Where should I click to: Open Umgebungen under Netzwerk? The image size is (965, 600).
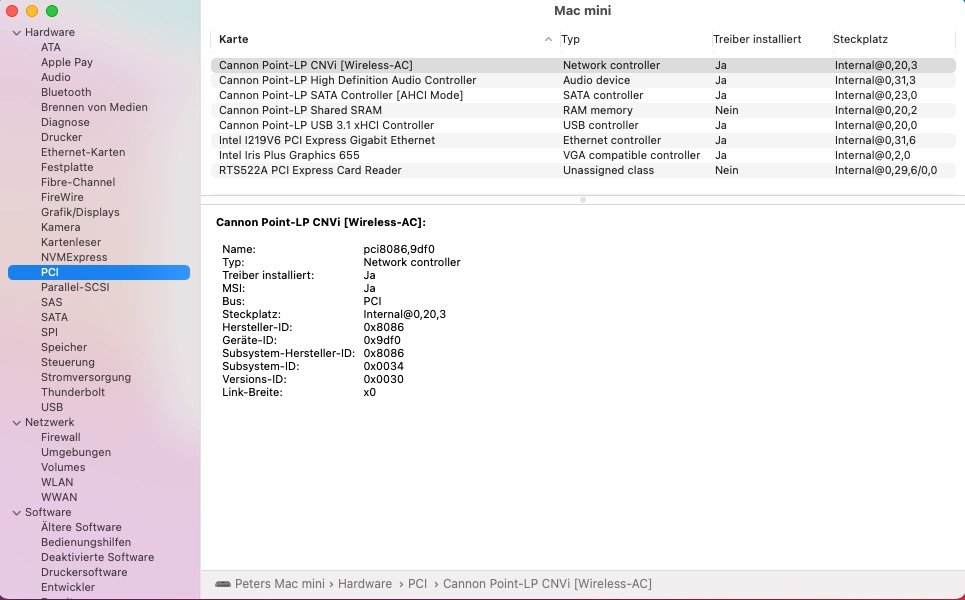tap(76, 452)
